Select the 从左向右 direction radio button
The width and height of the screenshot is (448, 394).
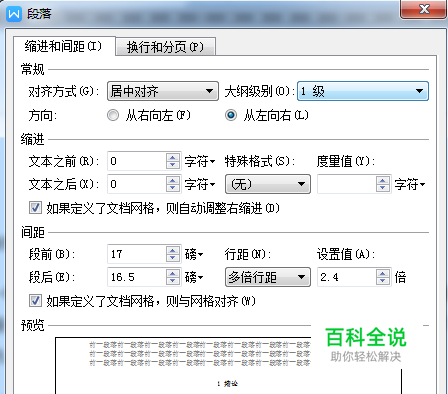click(231, 115)
